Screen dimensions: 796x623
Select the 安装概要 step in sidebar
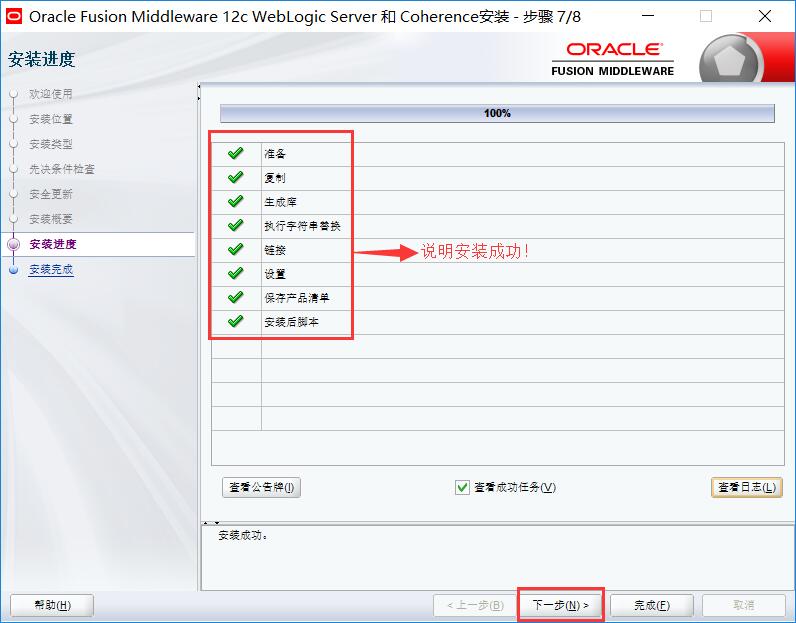[51, 219]
